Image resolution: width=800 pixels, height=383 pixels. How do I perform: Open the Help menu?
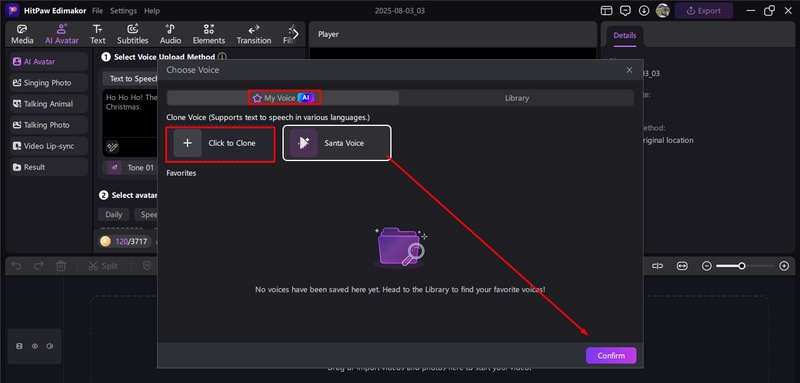click(x=152, y=11)
